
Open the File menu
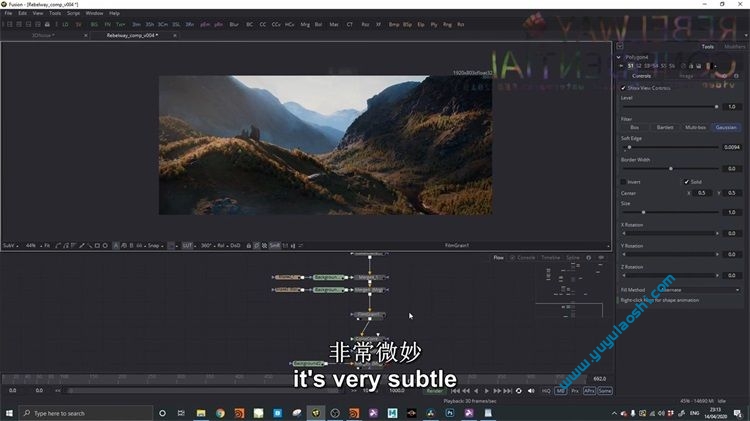(8, 13)
